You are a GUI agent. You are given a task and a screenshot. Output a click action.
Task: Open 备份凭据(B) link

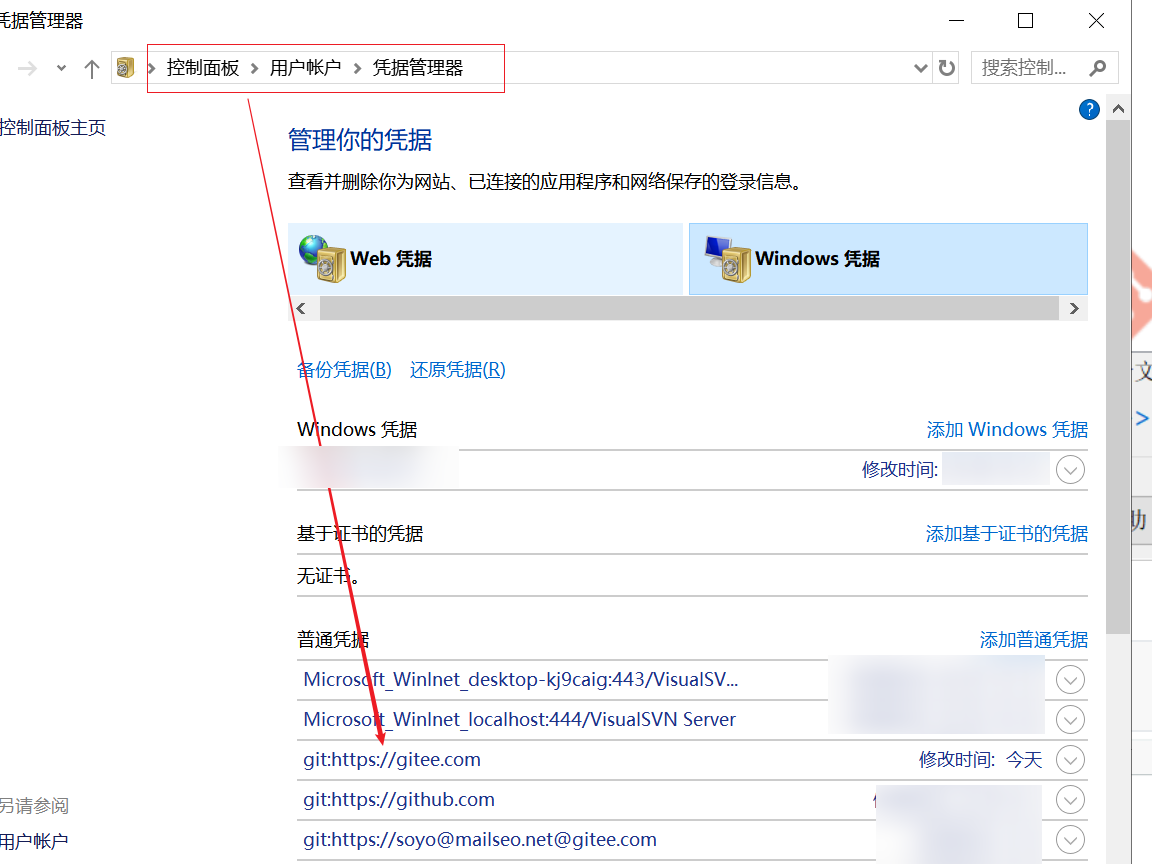point(345,370)
